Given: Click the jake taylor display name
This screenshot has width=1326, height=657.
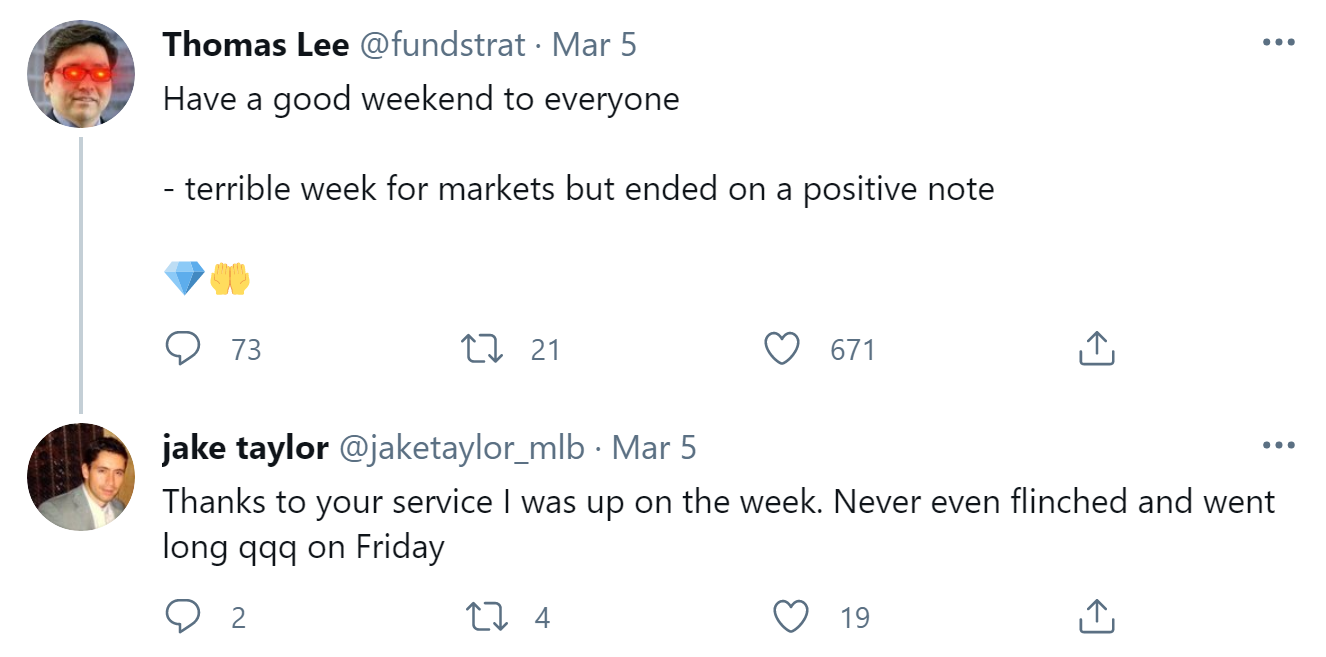Looking at the screenshot, I should click(245, 447).
